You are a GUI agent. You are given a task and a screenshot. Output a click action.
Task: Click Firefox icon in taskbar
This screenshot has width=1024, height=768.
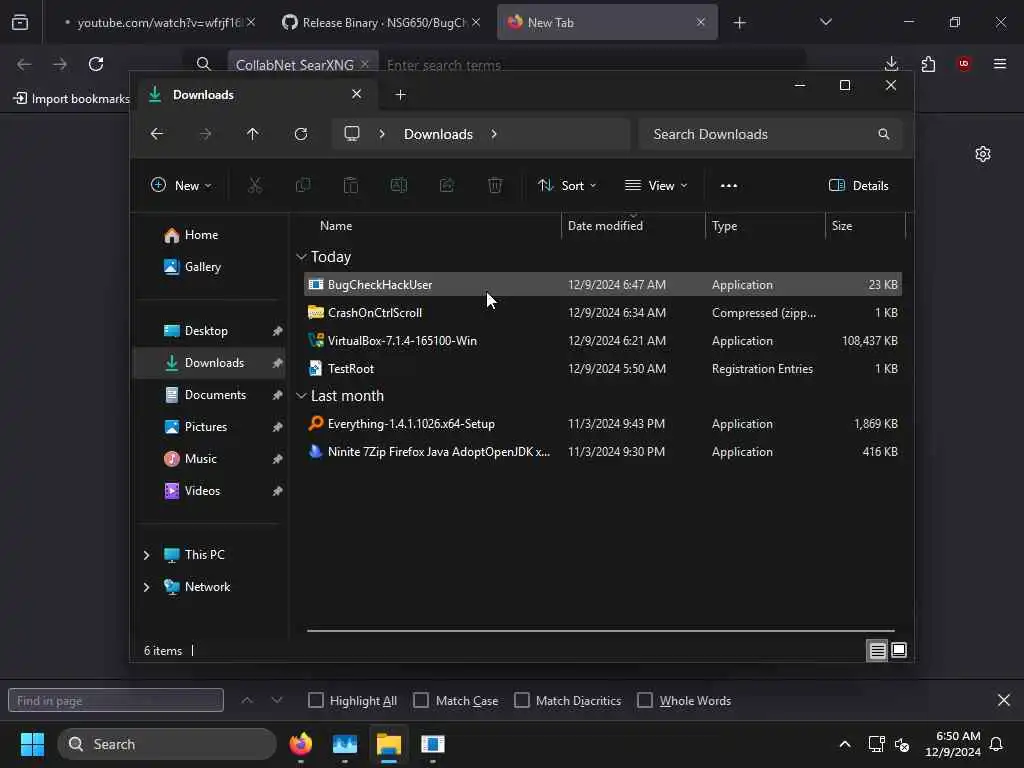tap(300, 744)
